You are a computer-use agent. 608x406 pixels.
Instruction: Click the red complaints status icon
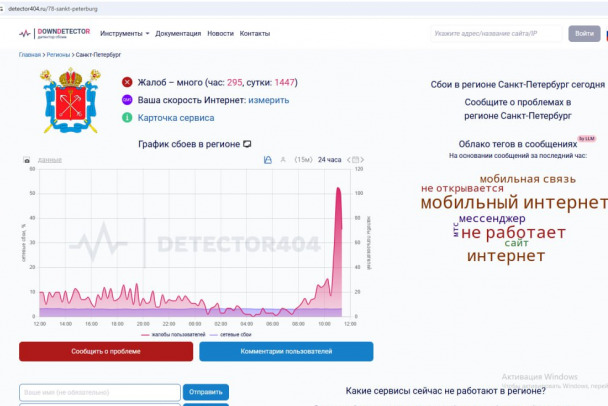pos(127,83)
